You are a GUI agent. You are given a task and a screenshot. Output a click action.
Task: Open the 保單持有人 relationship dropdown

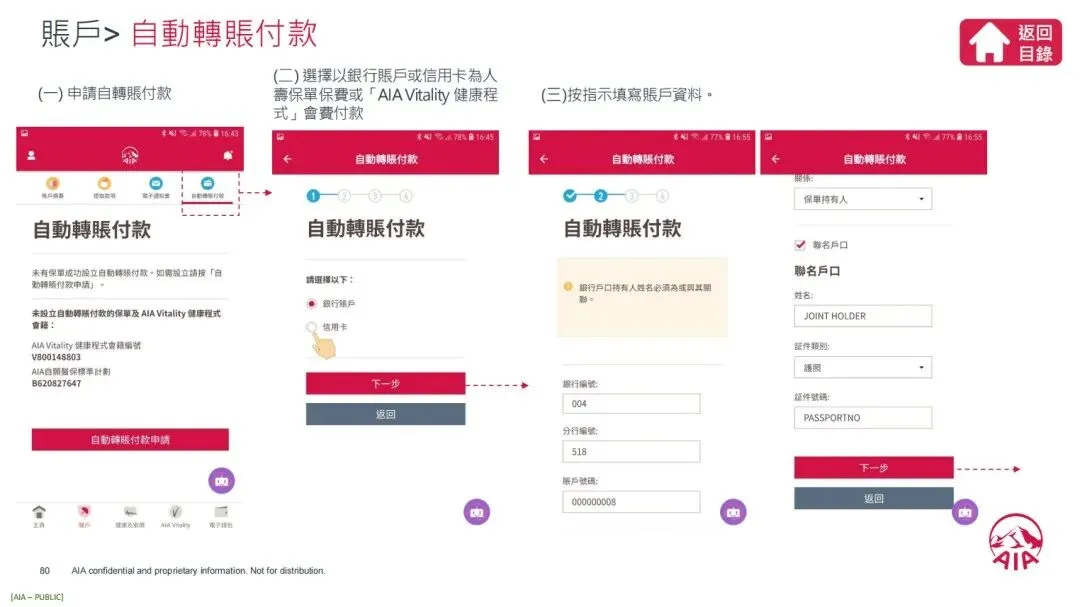pyautogui.click(x=863, y=199)
